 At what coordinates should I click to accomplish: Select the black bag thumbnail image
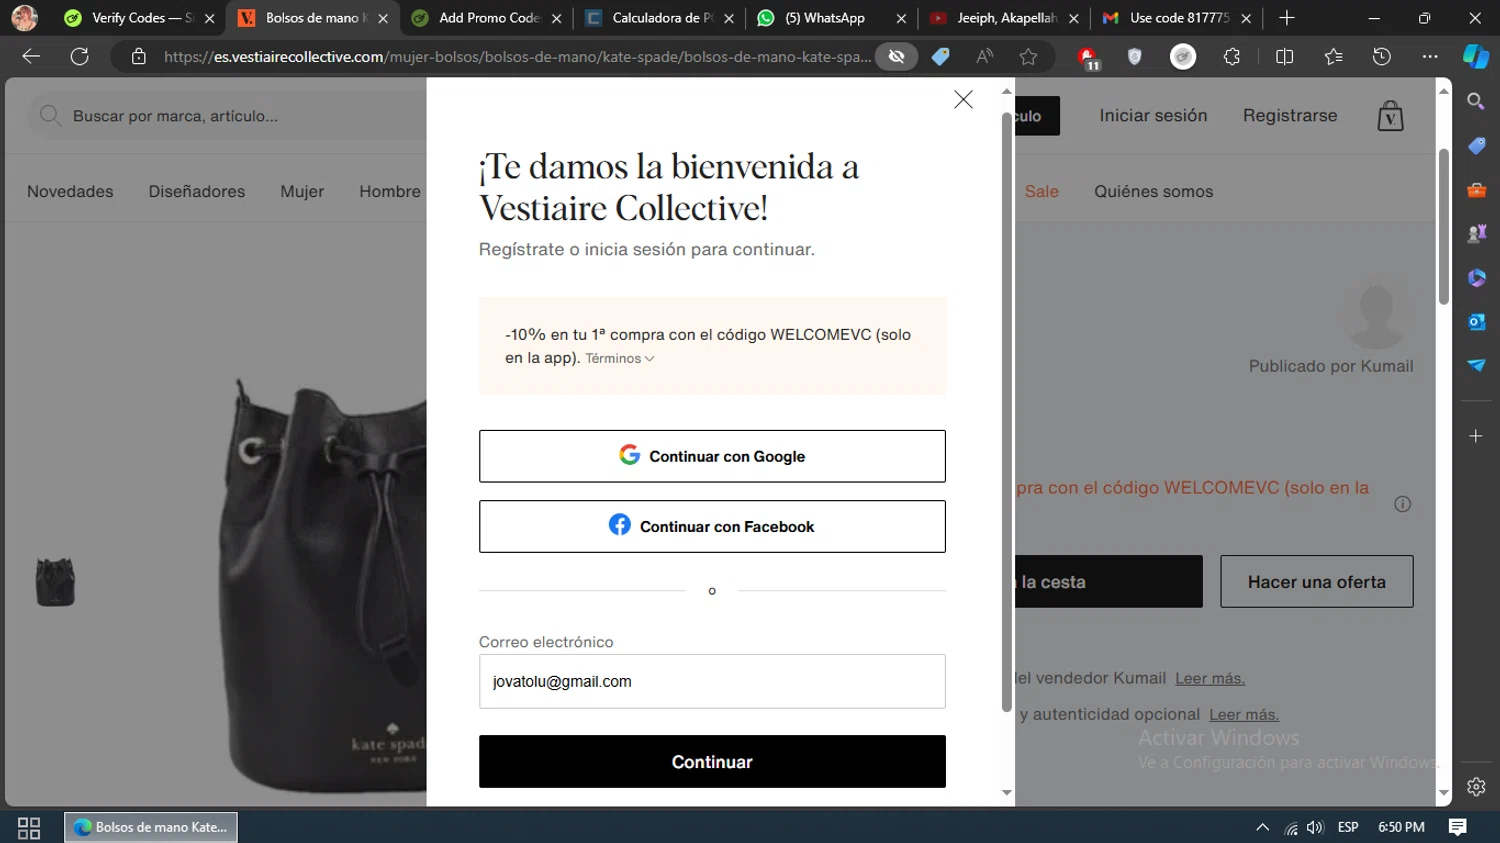[55, 582]
